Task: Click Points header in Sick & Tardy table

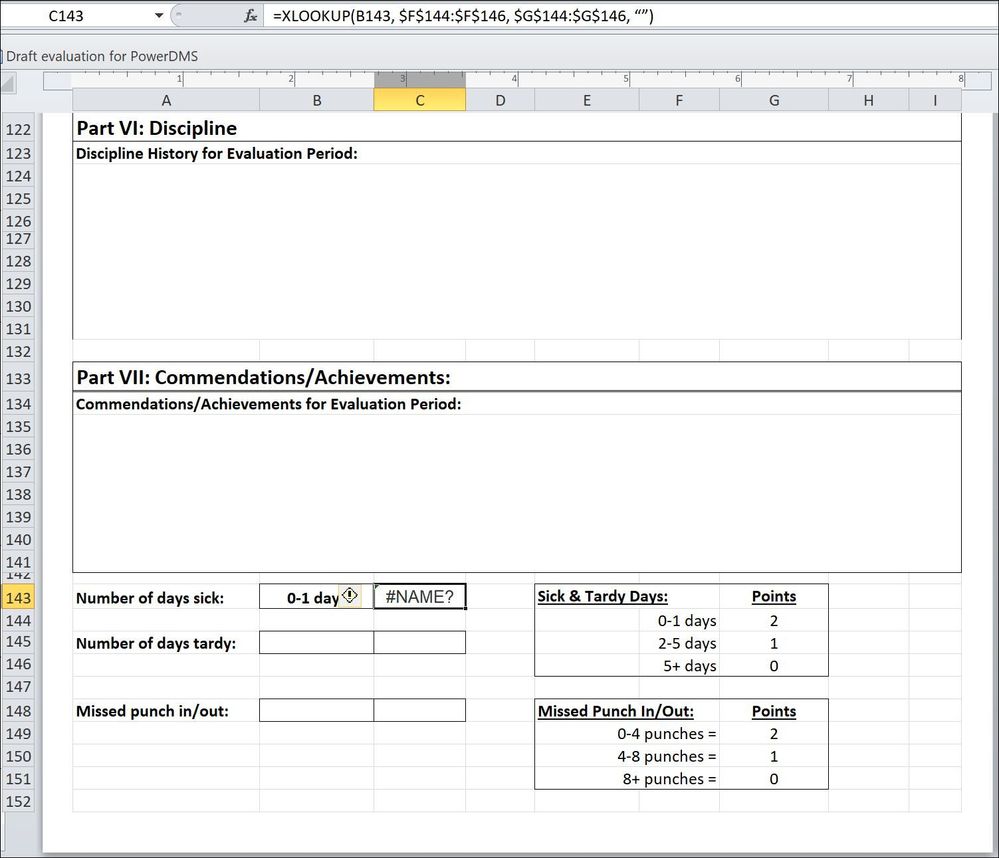Action: (774, 596)
